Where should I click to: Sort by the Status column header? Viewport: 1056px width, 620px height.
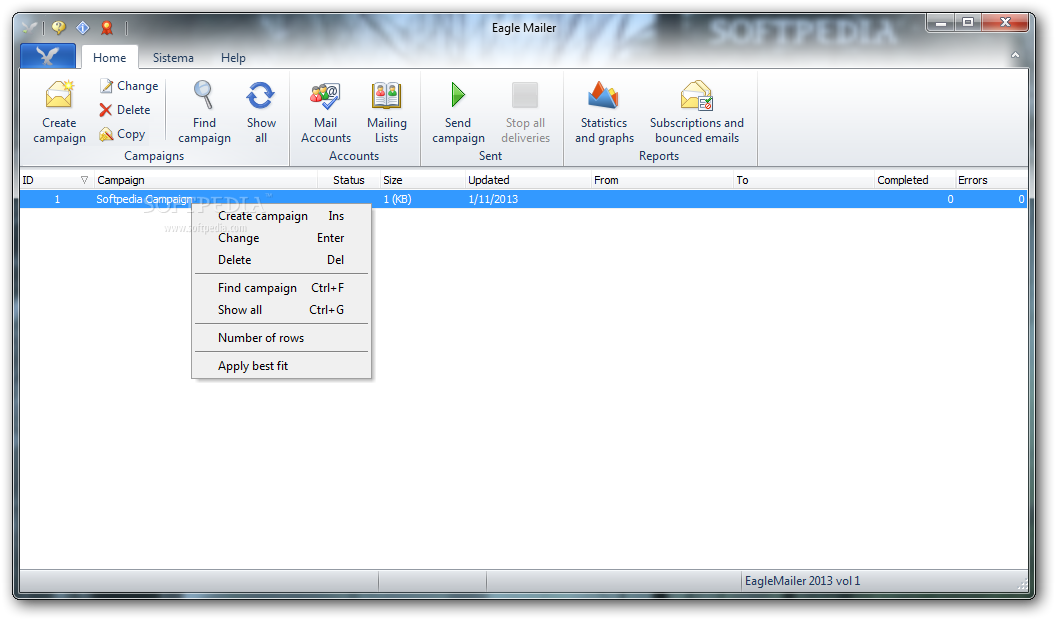point(348,180)
